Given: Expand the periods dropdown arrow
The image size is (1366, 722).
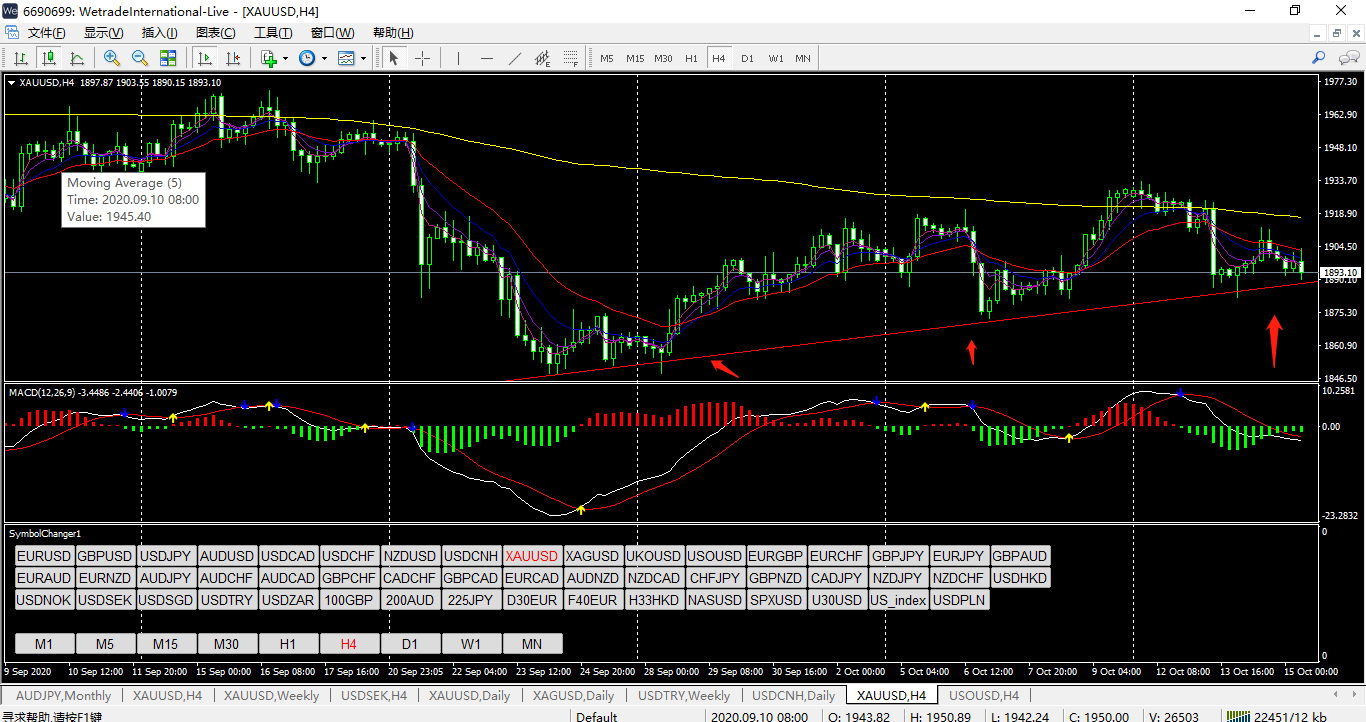Looking at the screenshot, I should point(324,58).
